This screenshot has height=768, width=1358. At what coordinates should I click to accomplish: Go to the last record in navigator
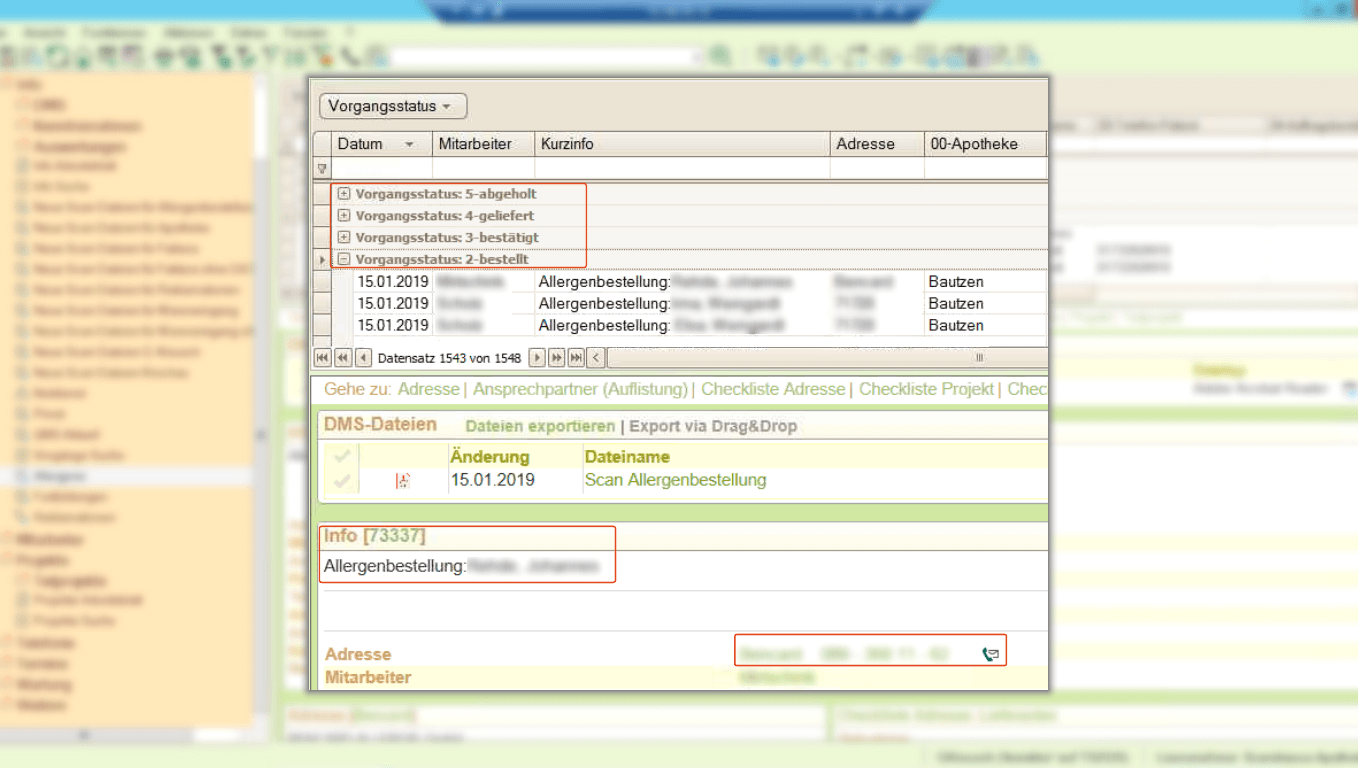576,357
